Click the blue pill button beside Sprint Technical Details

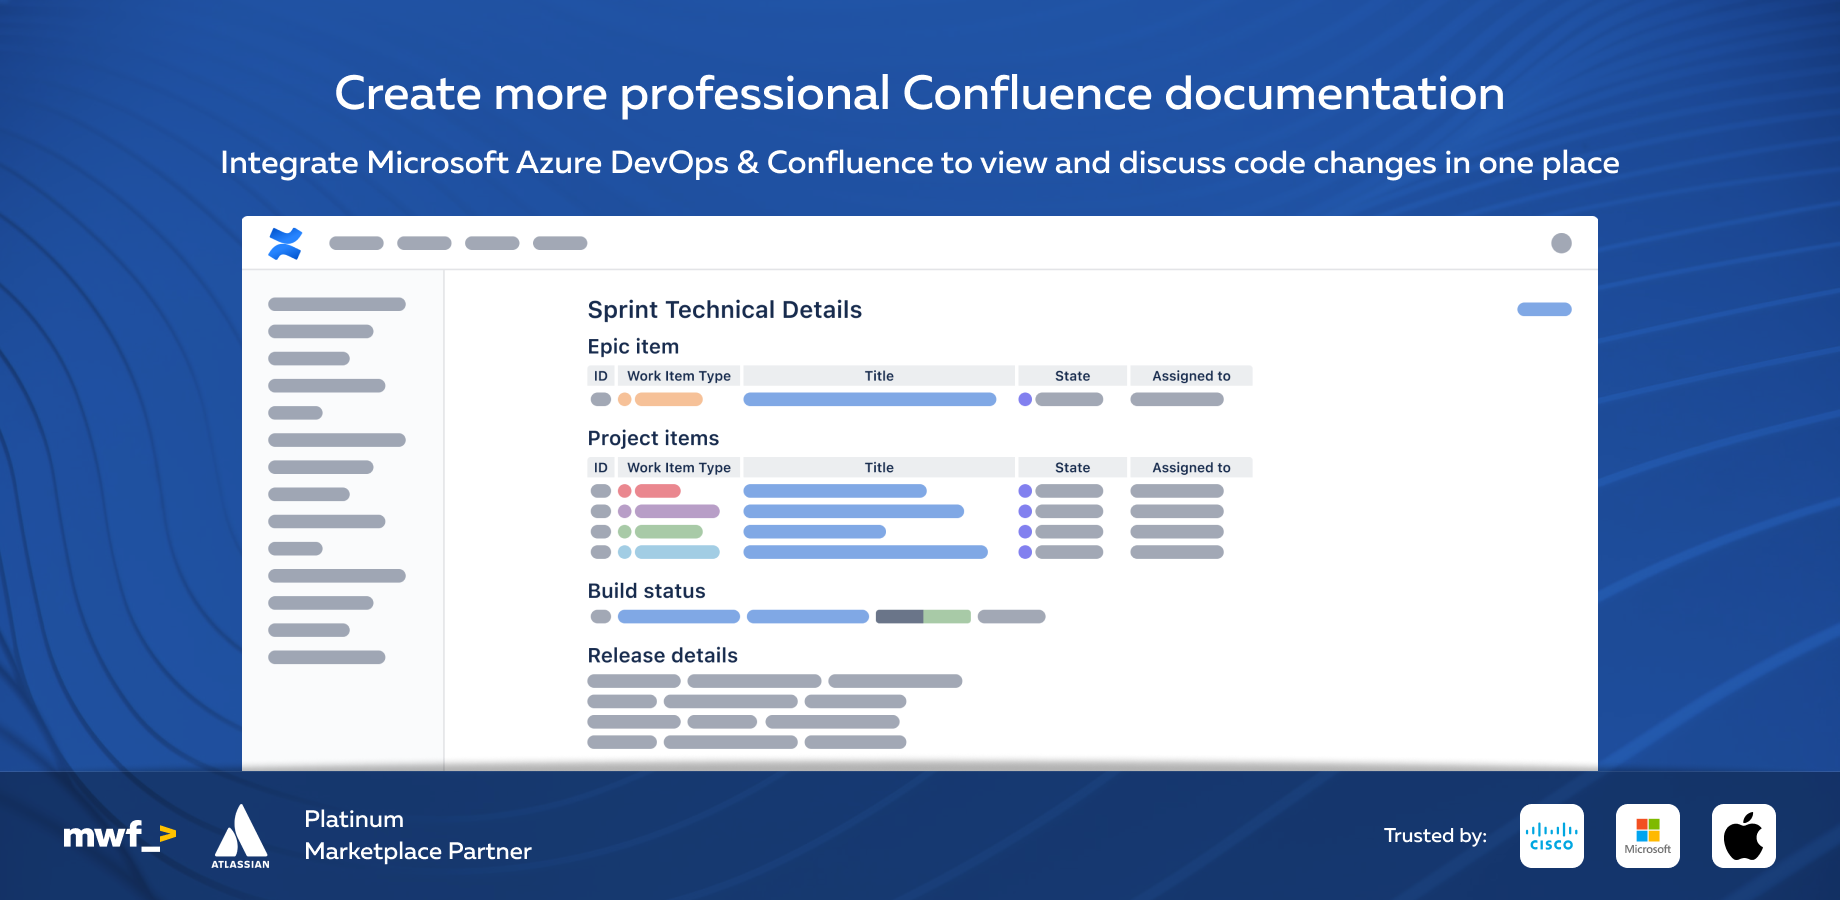coord(1544,310)
